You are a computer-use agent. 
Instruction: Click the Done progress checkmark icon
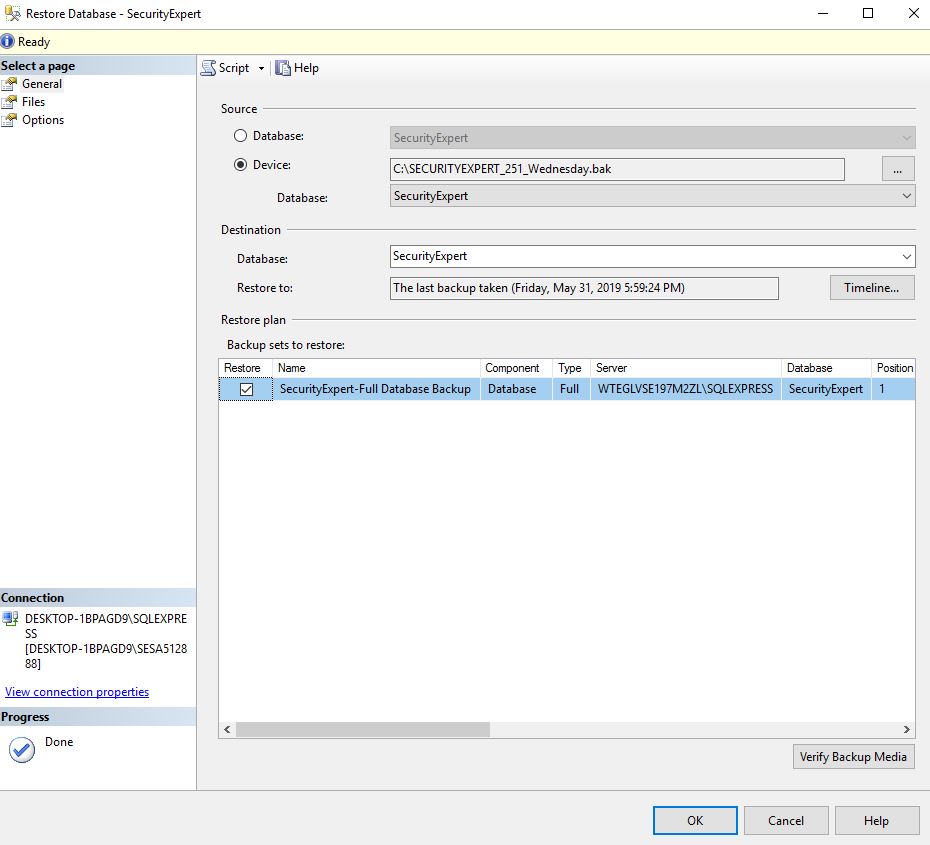point(22,750)
